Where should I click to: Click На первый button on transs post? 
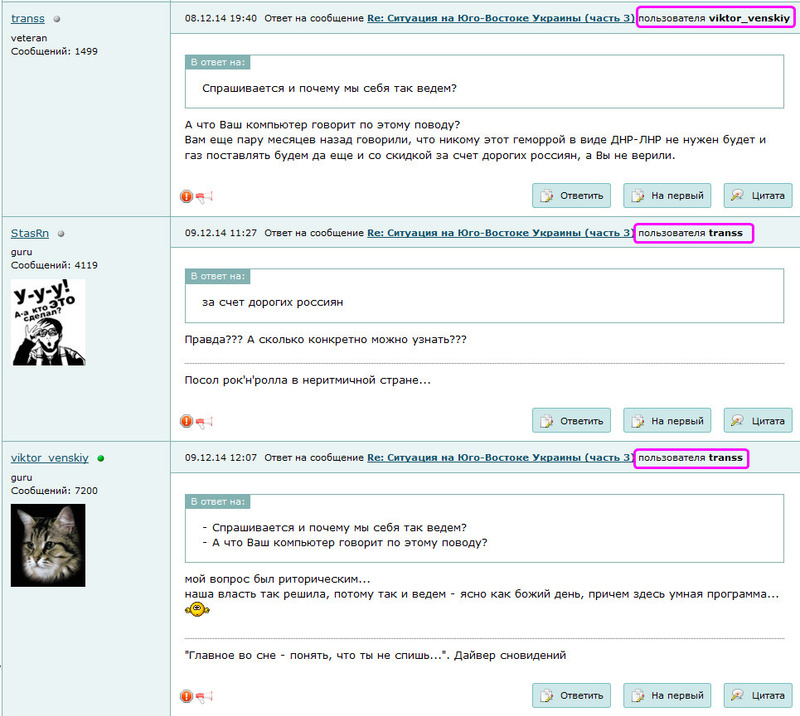coord(667,195)
